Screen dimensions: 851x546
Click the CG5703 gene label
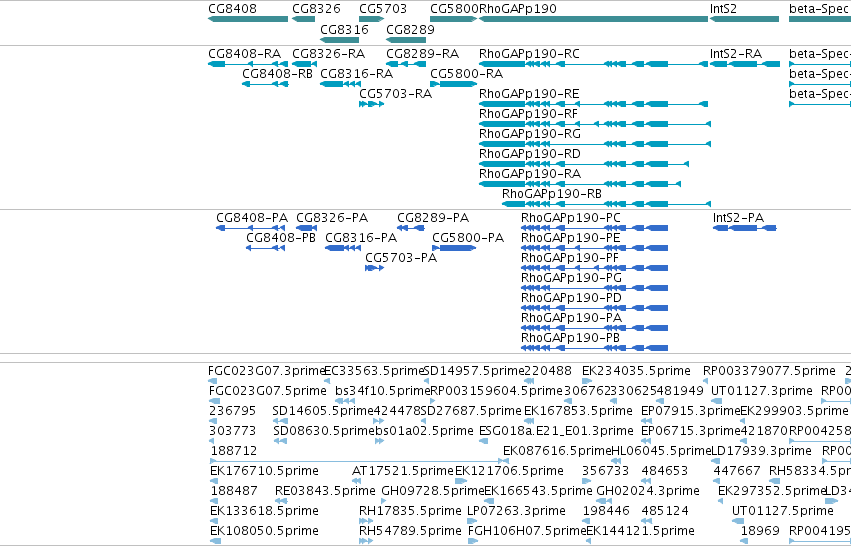point(383,9)
